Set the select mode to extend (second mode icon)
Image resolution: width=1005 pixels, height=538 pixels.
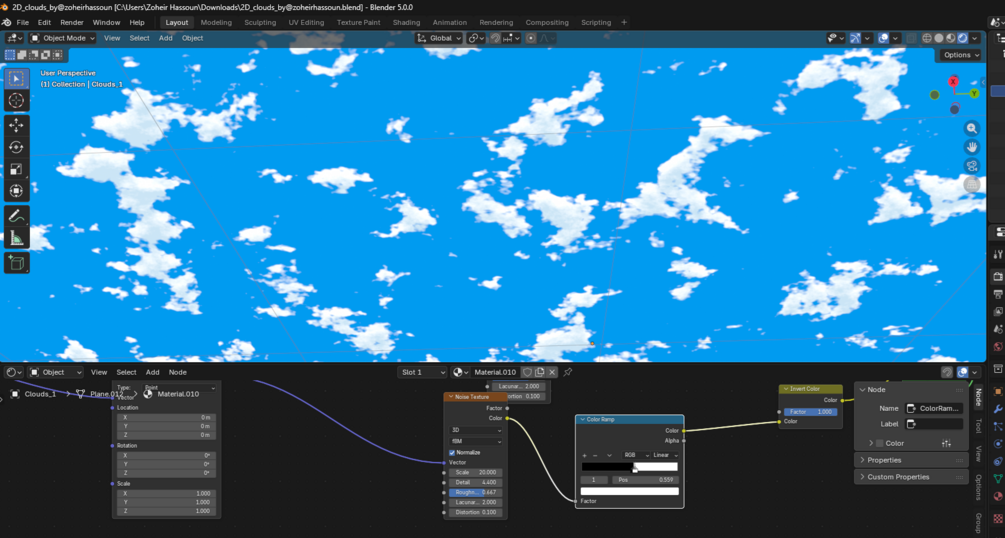[x=21, y=55]
